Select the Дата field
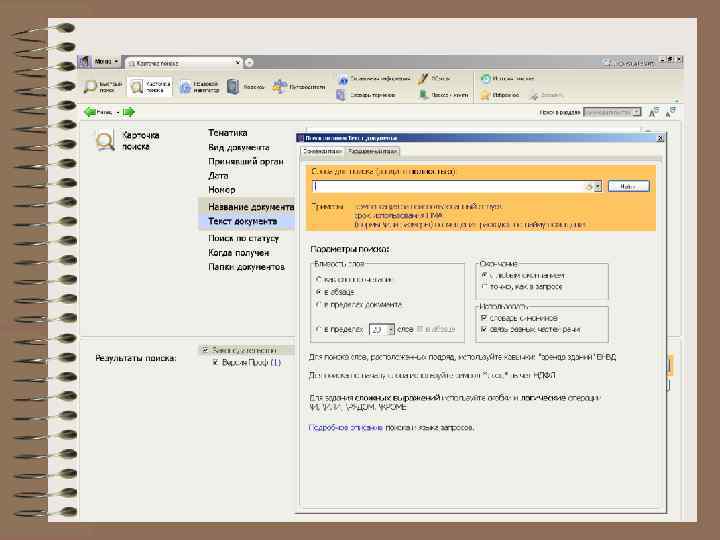The image size is (720, 540). tap(218, 175)
